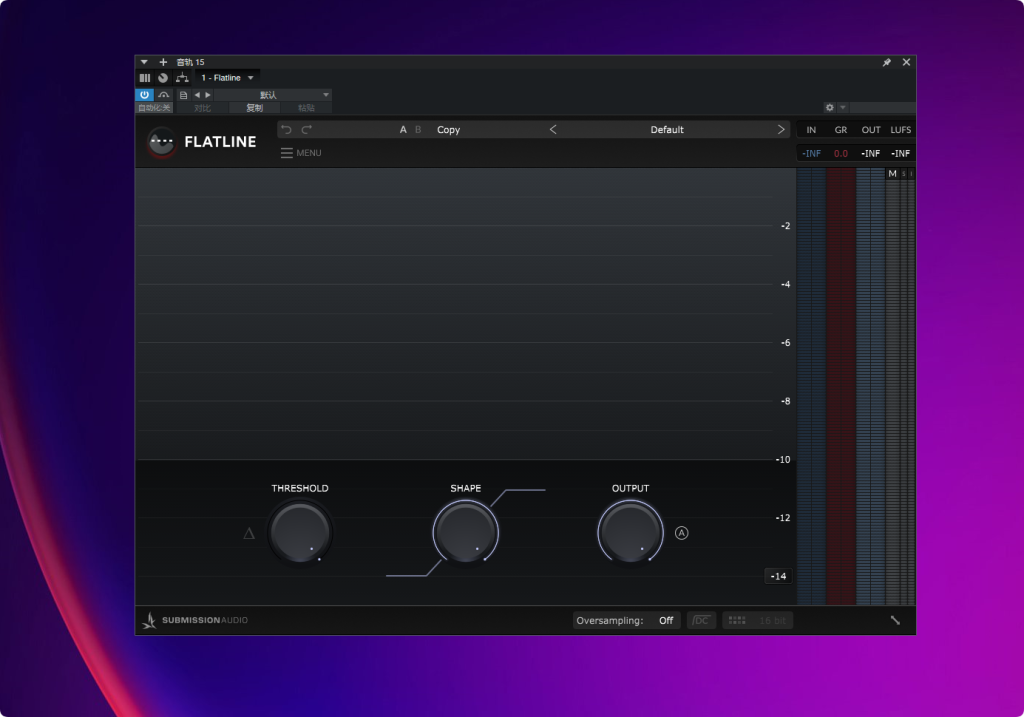Open the window menu triangle at top-left
Screen dimensions: 1024x717
coord(144,62)
